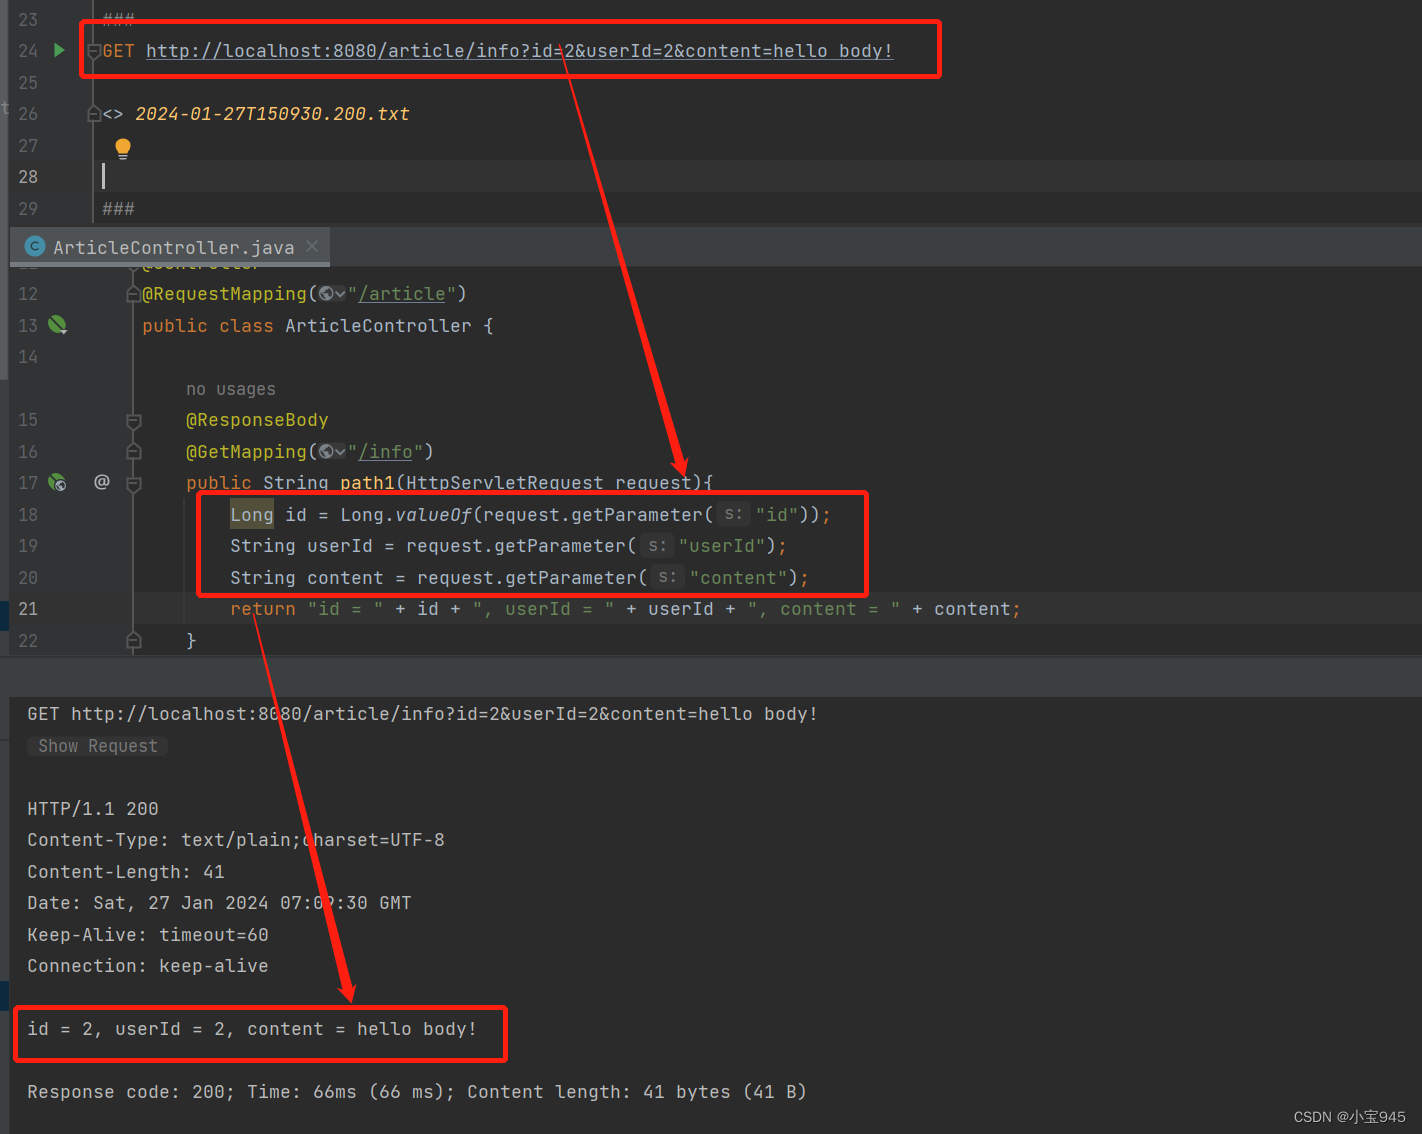Click the @ResponseBody annotation
The width and height of the screenshot is (1422, 1134).
pos(257,420)
